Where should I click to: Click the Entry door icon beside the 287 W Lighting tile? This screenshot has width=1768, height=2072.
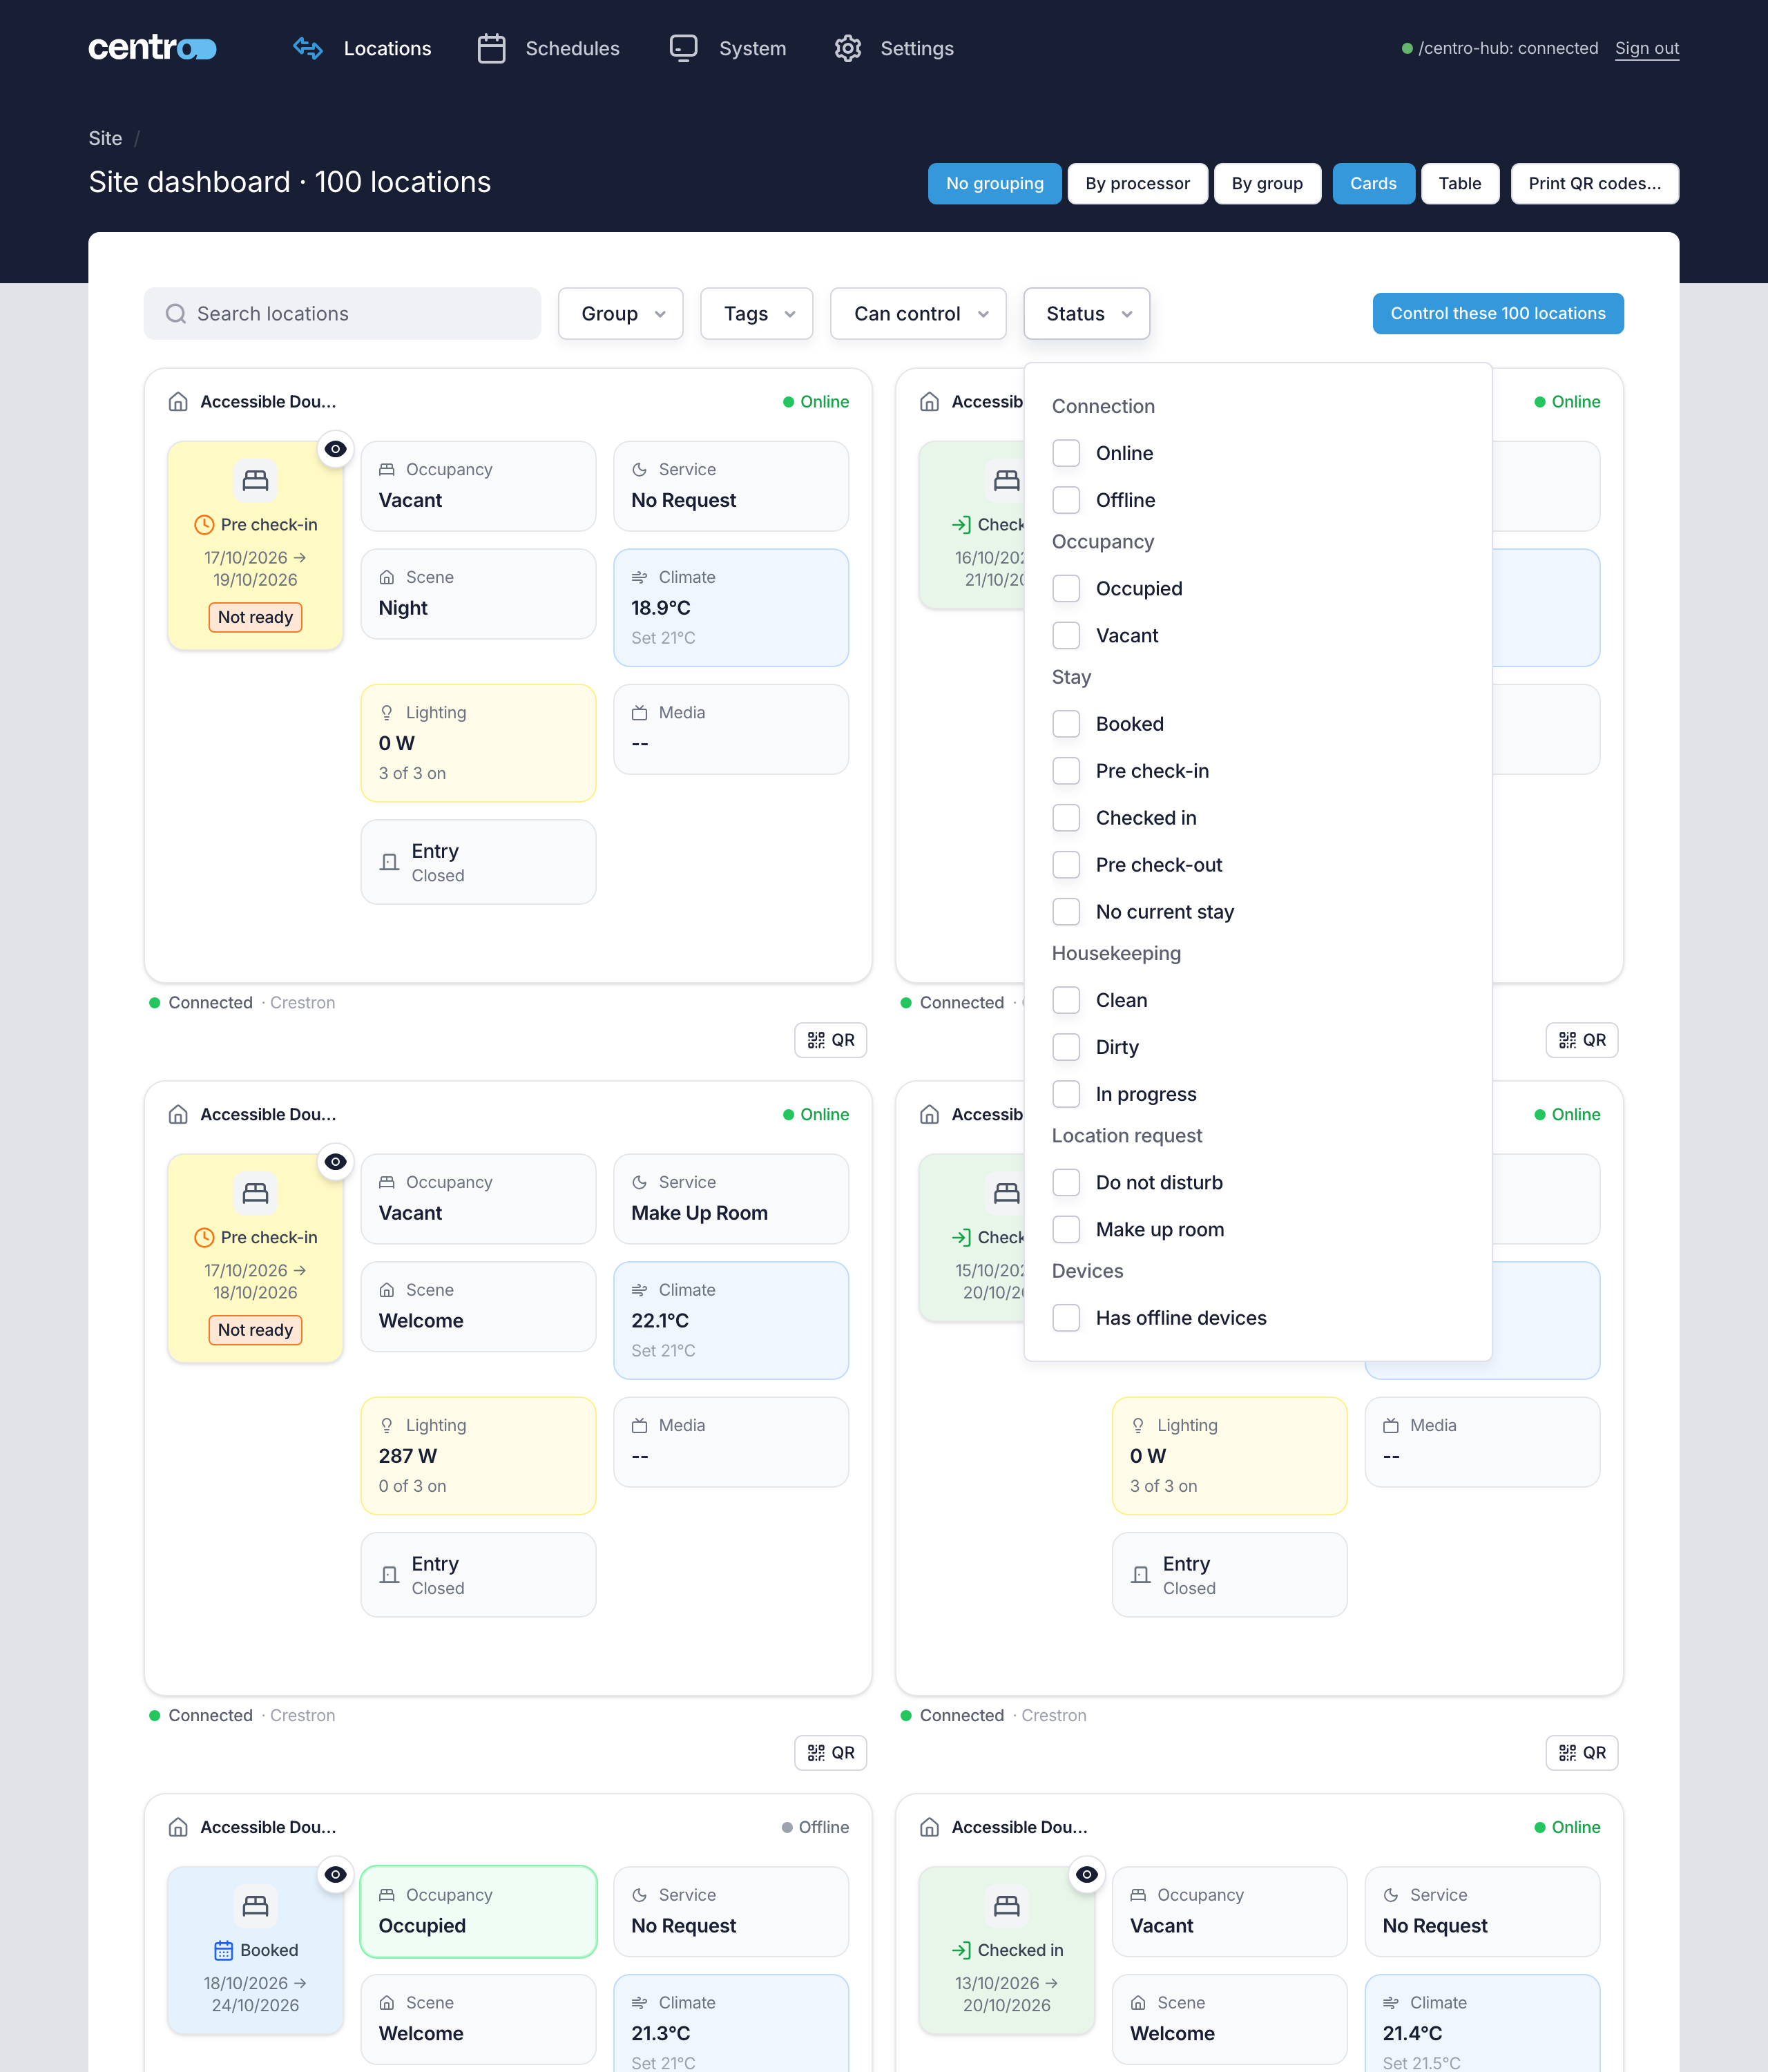[390, 1575]
